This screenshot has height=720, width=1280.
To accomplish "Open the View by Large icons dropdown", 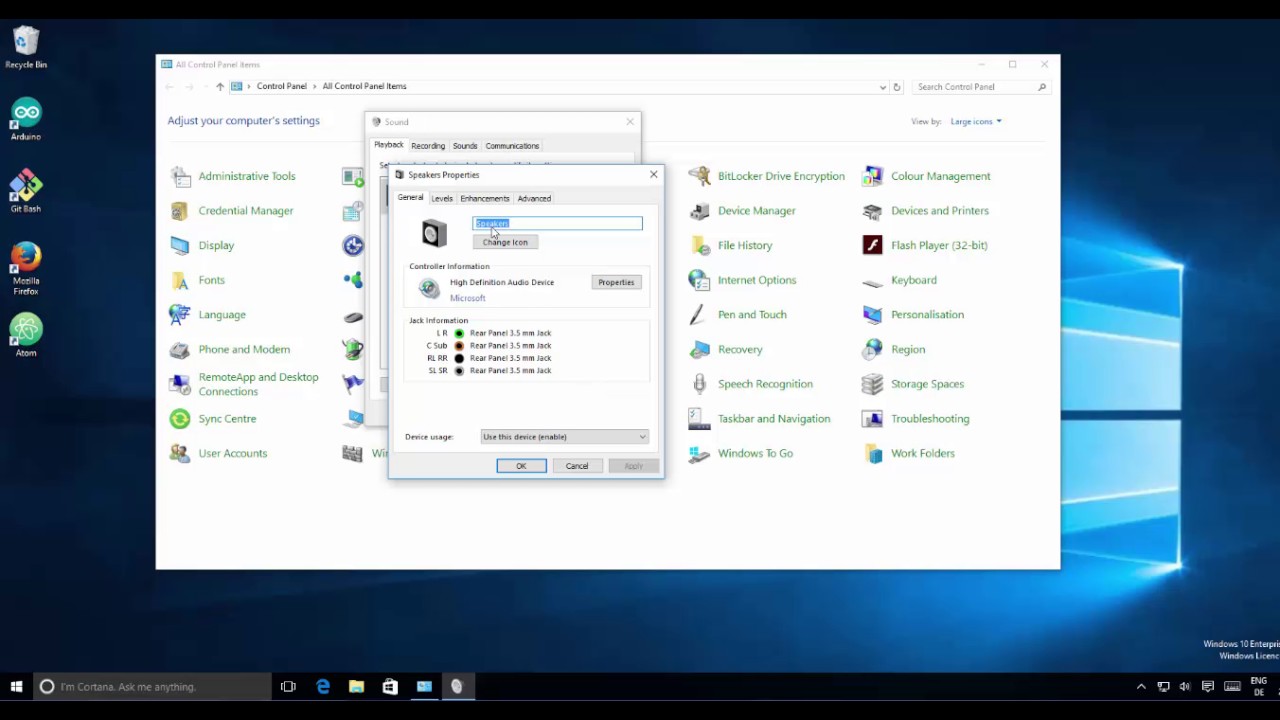I will tap(974, 121).
